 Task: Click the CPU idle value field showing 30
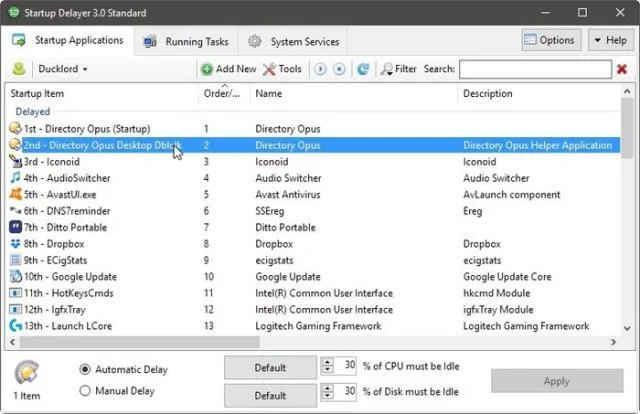pos(345,365)
